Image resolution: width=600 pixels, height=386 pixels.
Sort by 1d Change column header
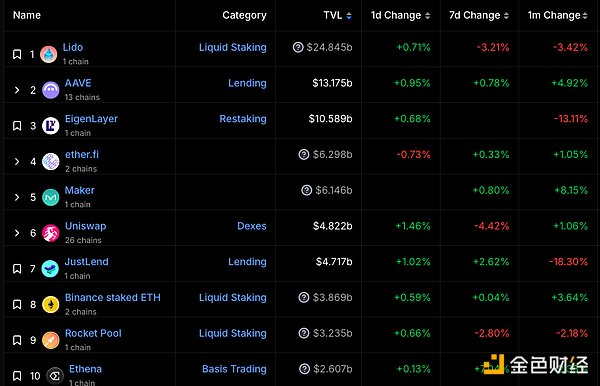[x=400, y=15]
